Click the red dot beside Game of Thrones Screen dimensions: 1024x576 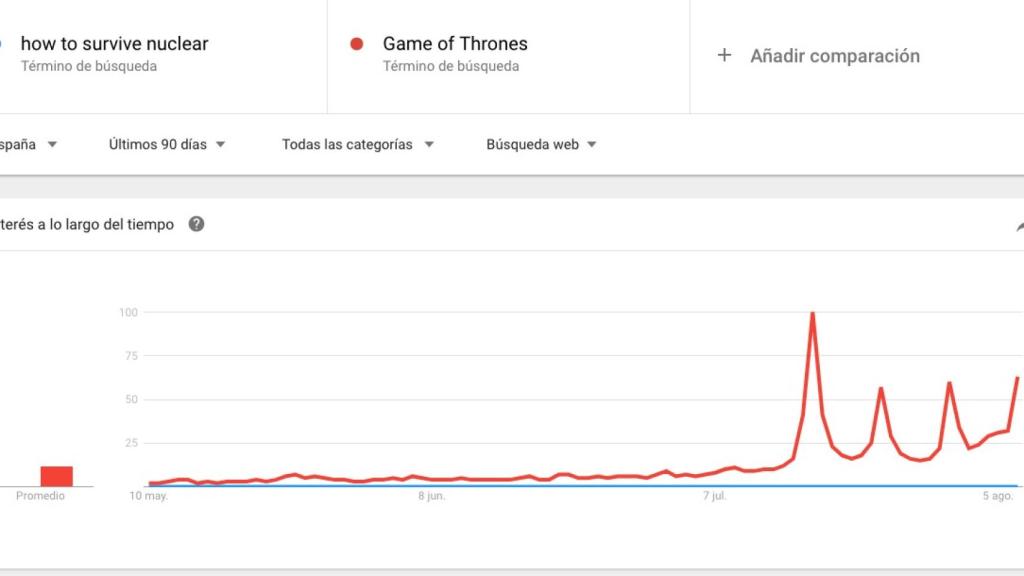tap(356, 44)
